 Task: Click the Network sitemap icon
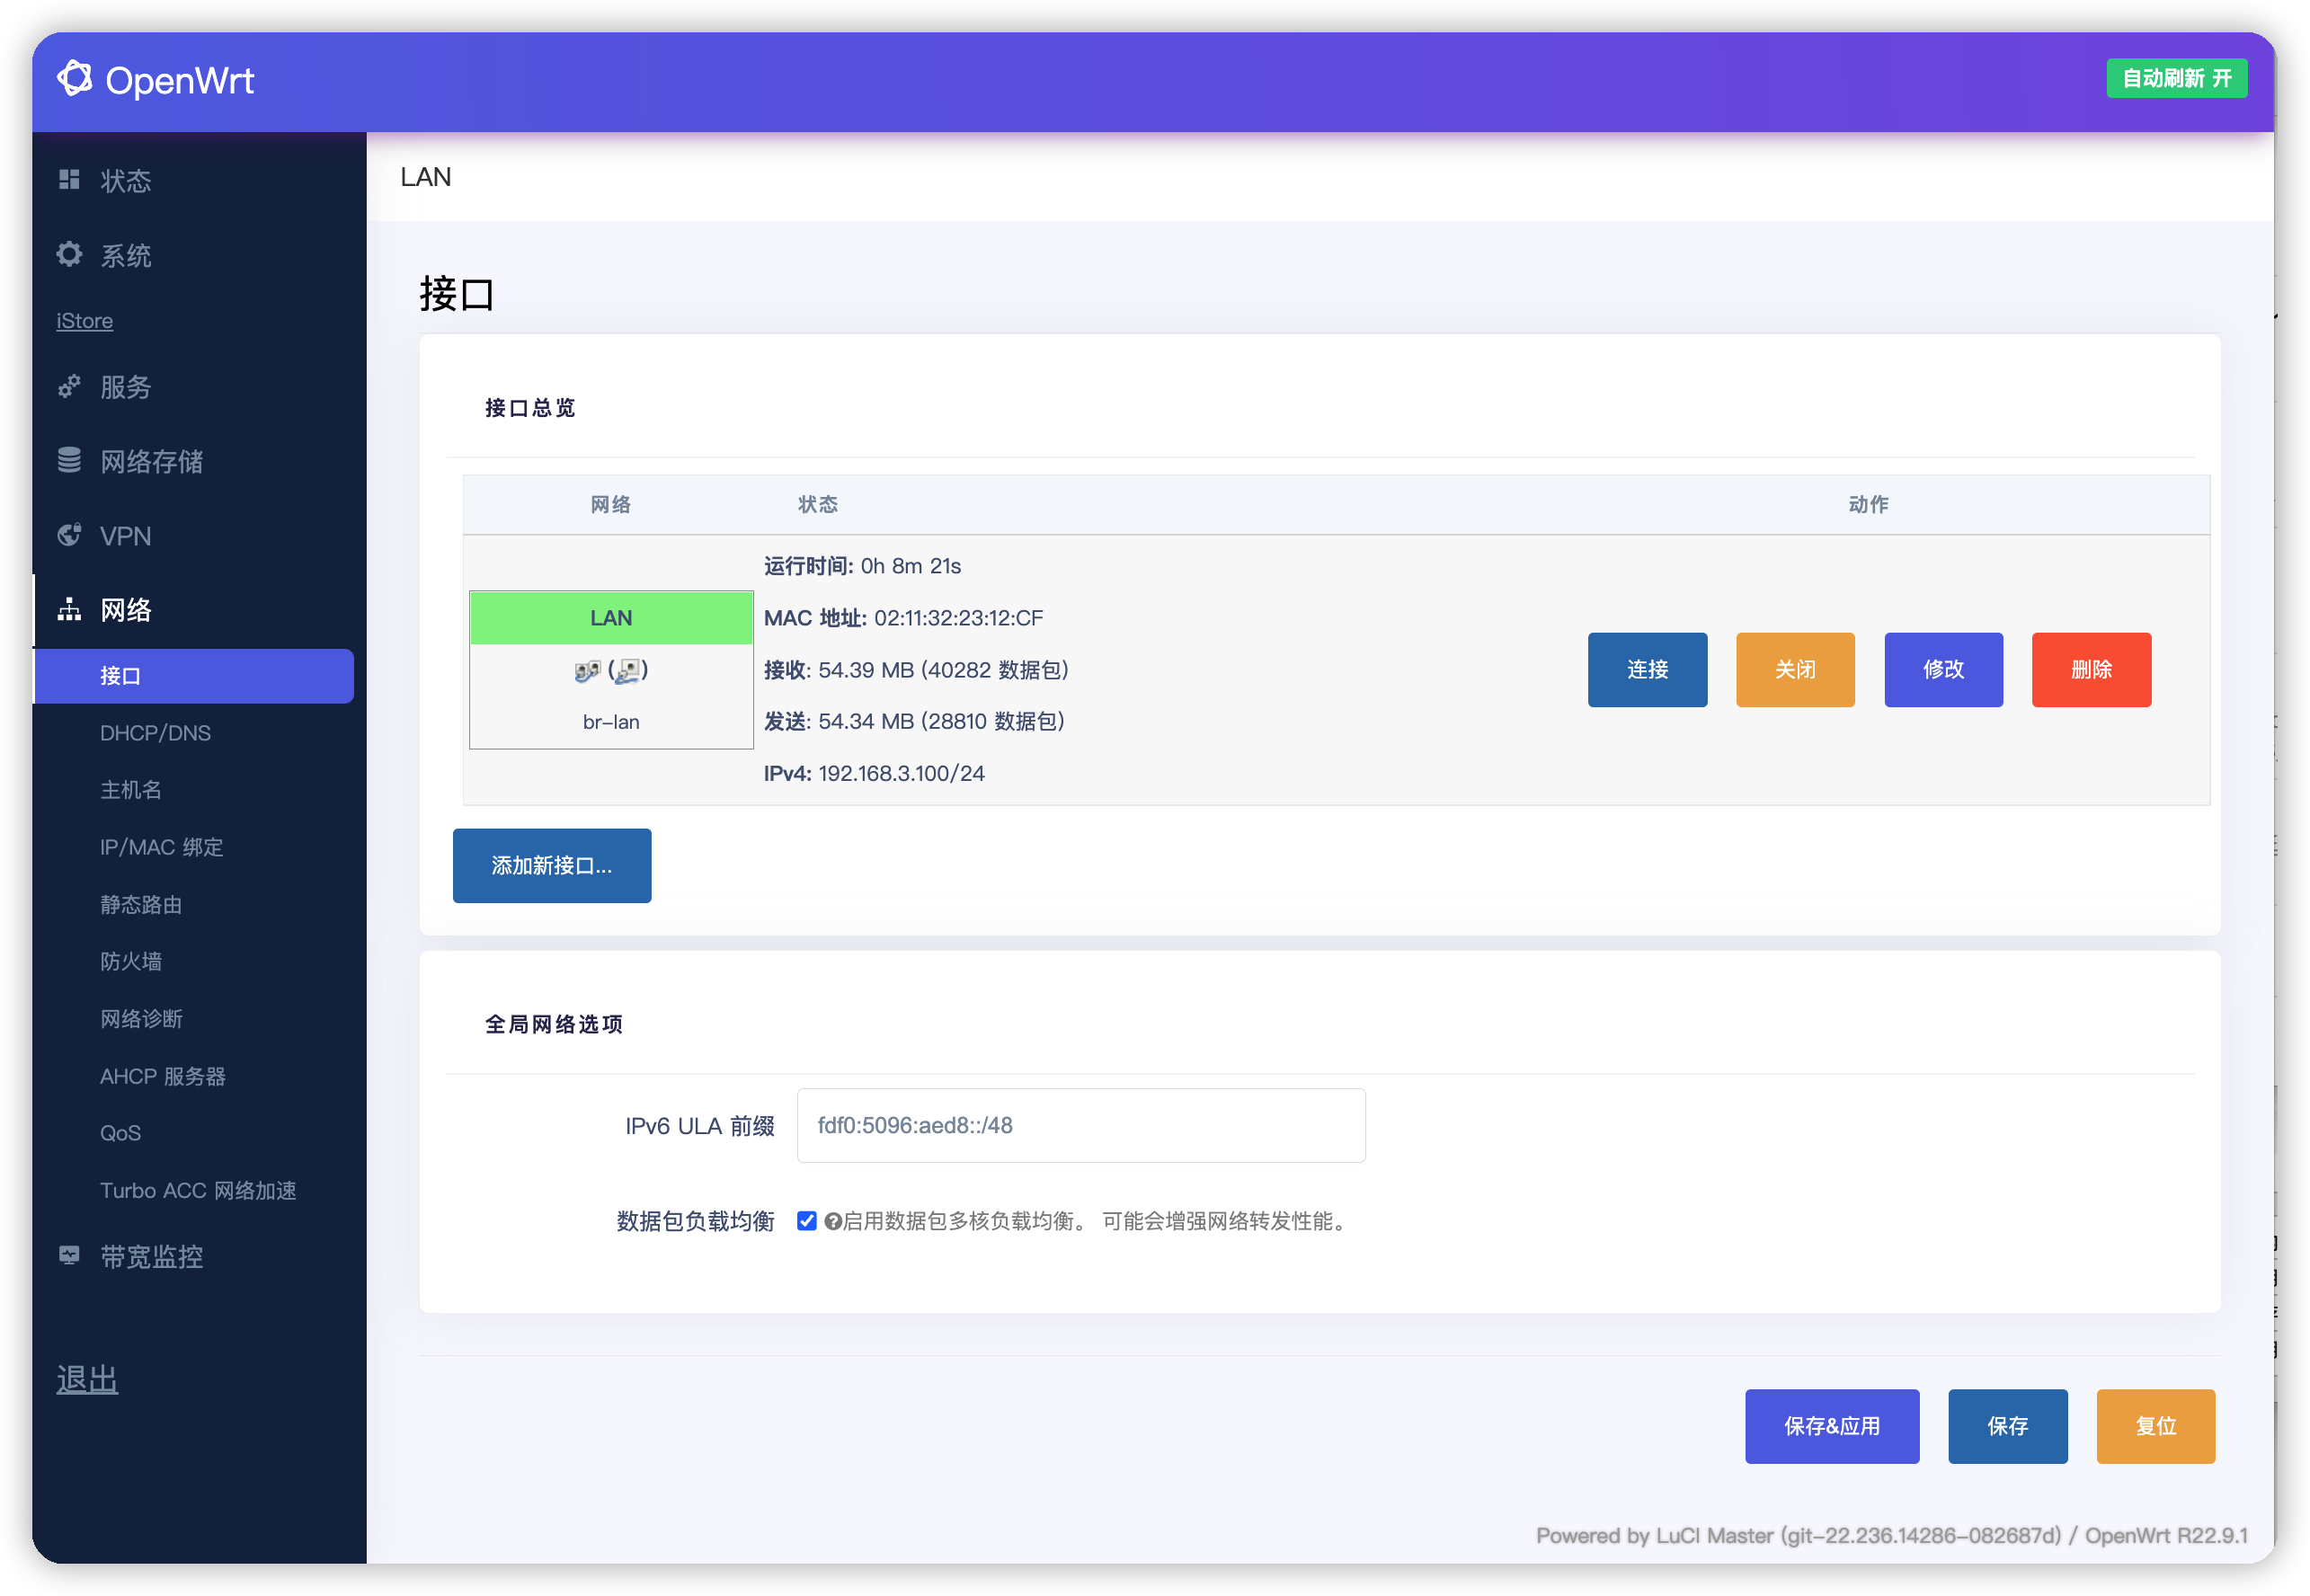coord(69,609)
